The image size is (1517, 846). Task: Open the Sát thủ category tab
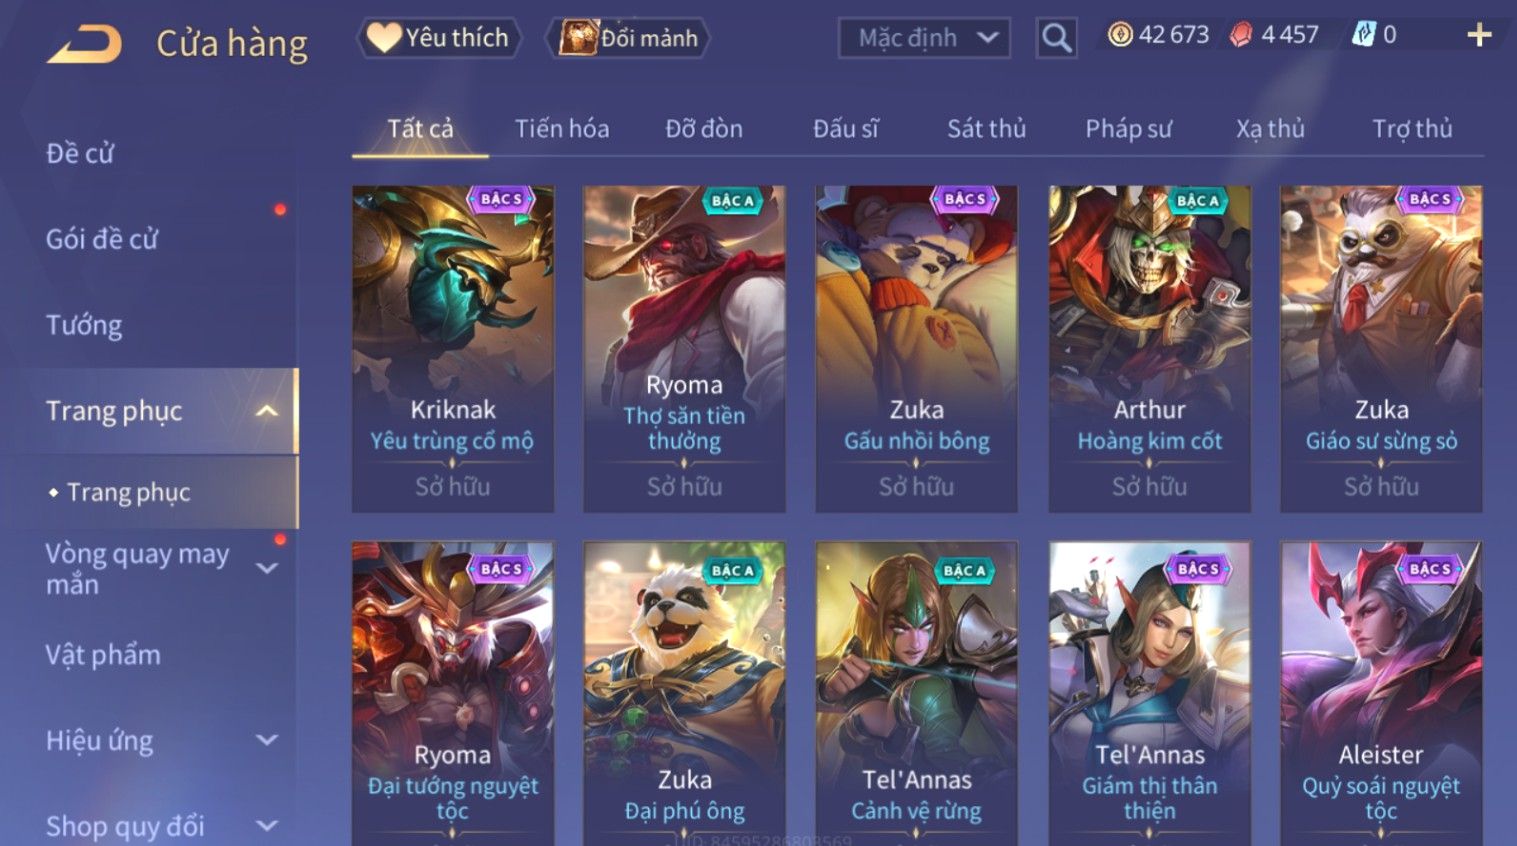[x=986, y=129]
